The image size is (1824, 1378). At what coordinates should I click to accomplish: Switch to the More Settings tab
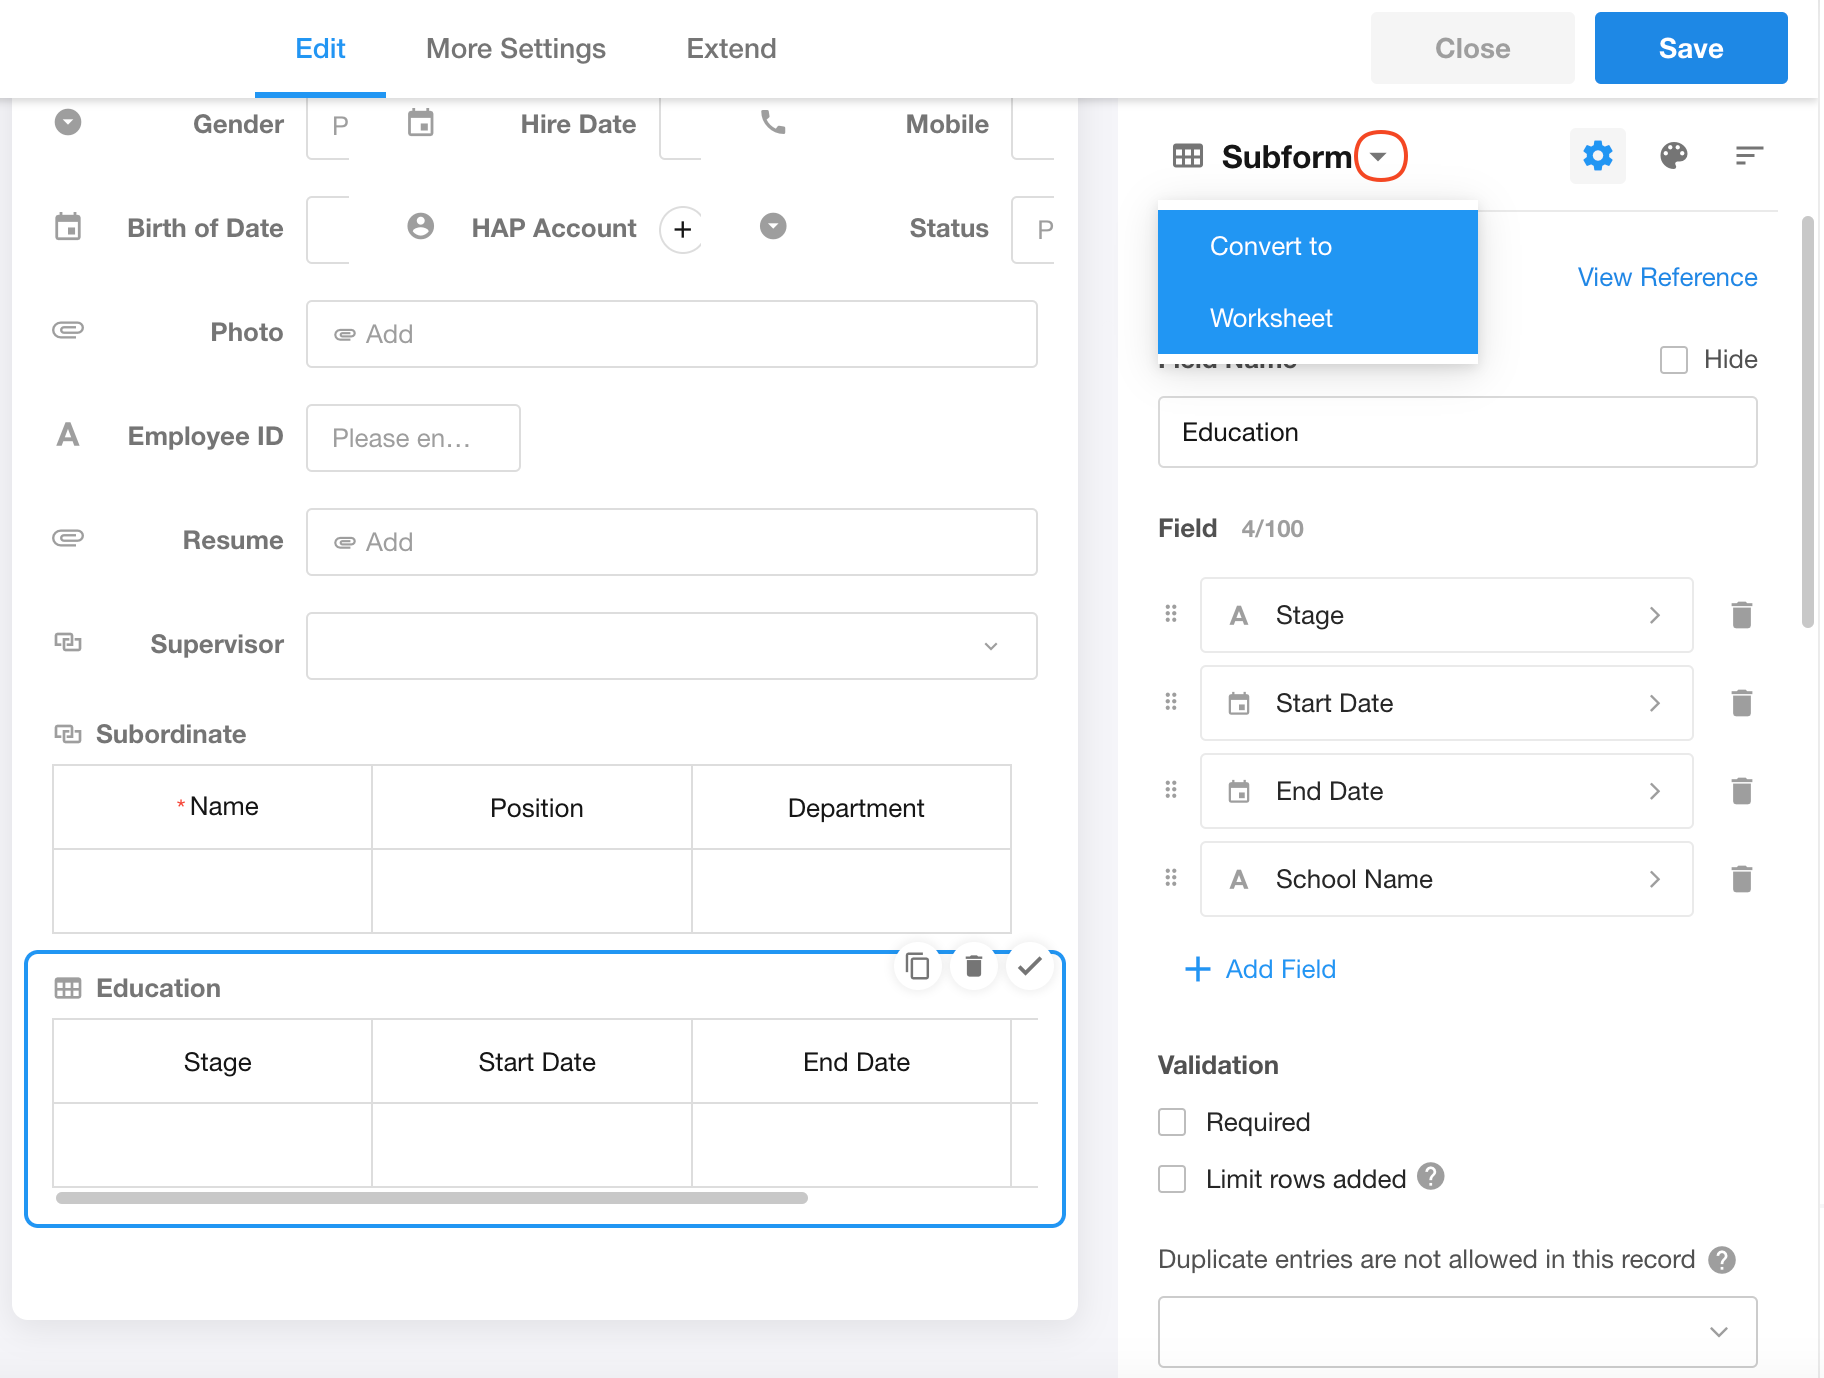(515, 49)
